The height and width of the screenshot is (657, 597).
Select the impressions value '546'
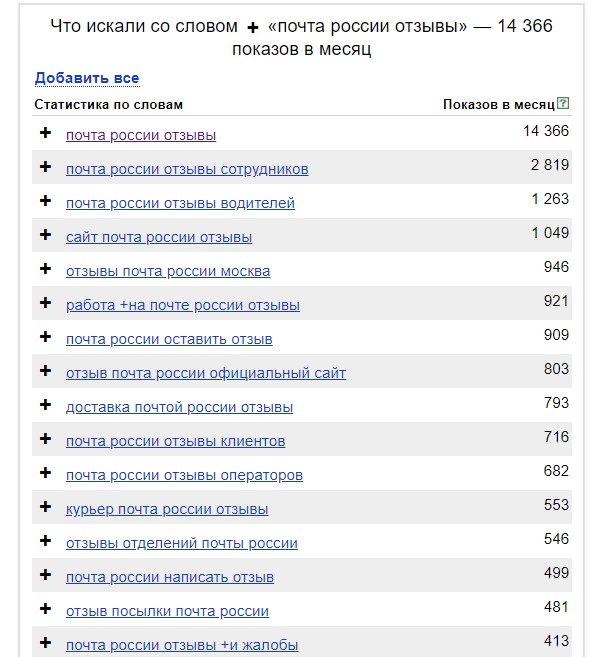556,538
